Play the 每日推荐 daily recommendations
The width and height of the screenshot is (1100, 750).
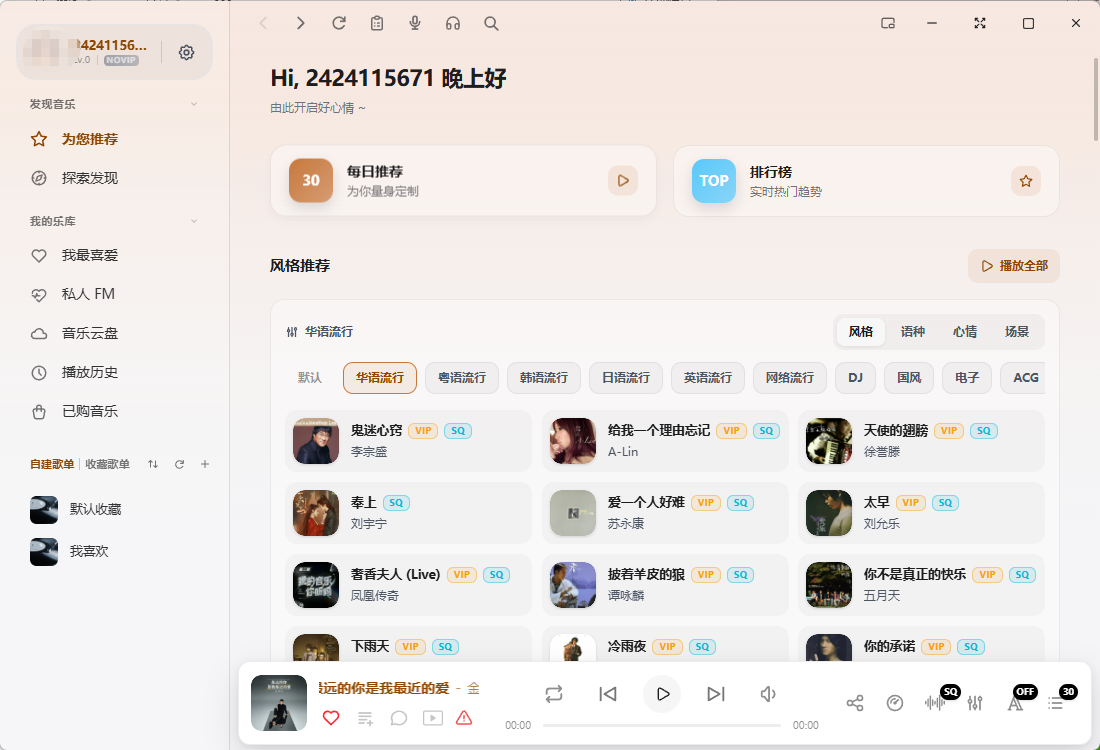click(623, 180)
